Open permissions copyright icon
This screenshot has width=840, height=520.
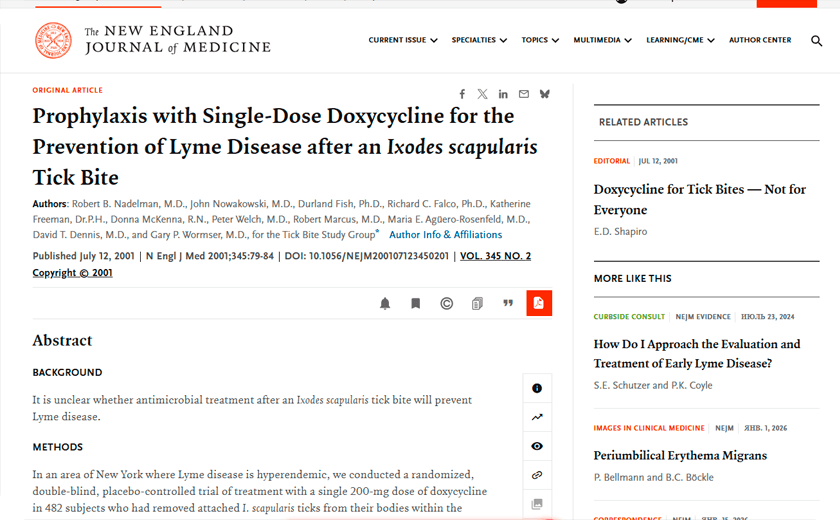pos(446,304)
